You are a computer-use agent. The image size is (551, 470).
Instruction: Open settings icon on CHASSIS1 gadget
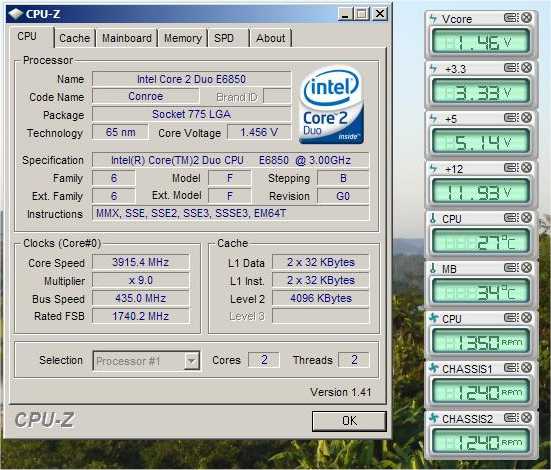click(511, 368)
